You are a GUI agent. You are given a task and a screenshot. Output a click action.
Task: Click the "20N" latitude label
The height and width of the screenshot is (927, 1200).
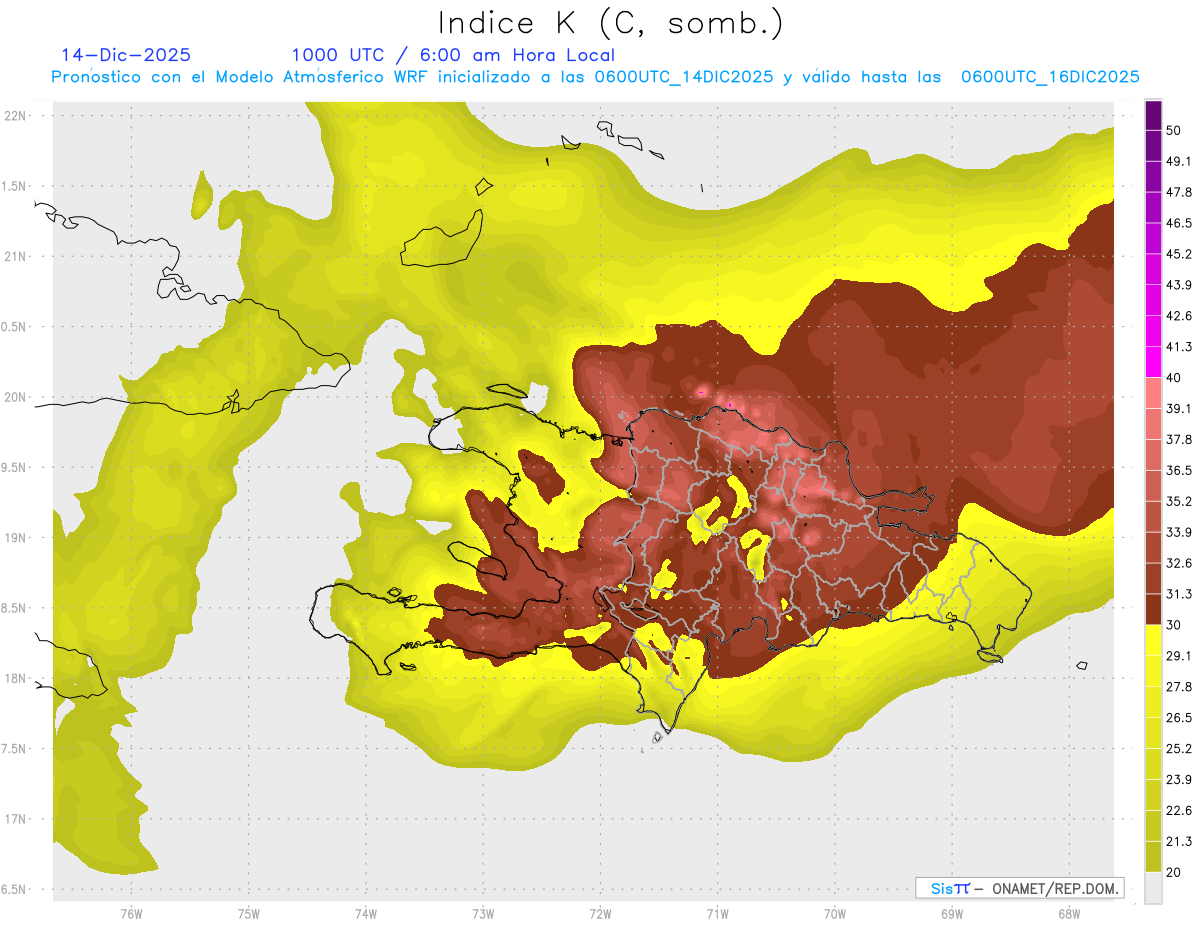click(17, 397)
